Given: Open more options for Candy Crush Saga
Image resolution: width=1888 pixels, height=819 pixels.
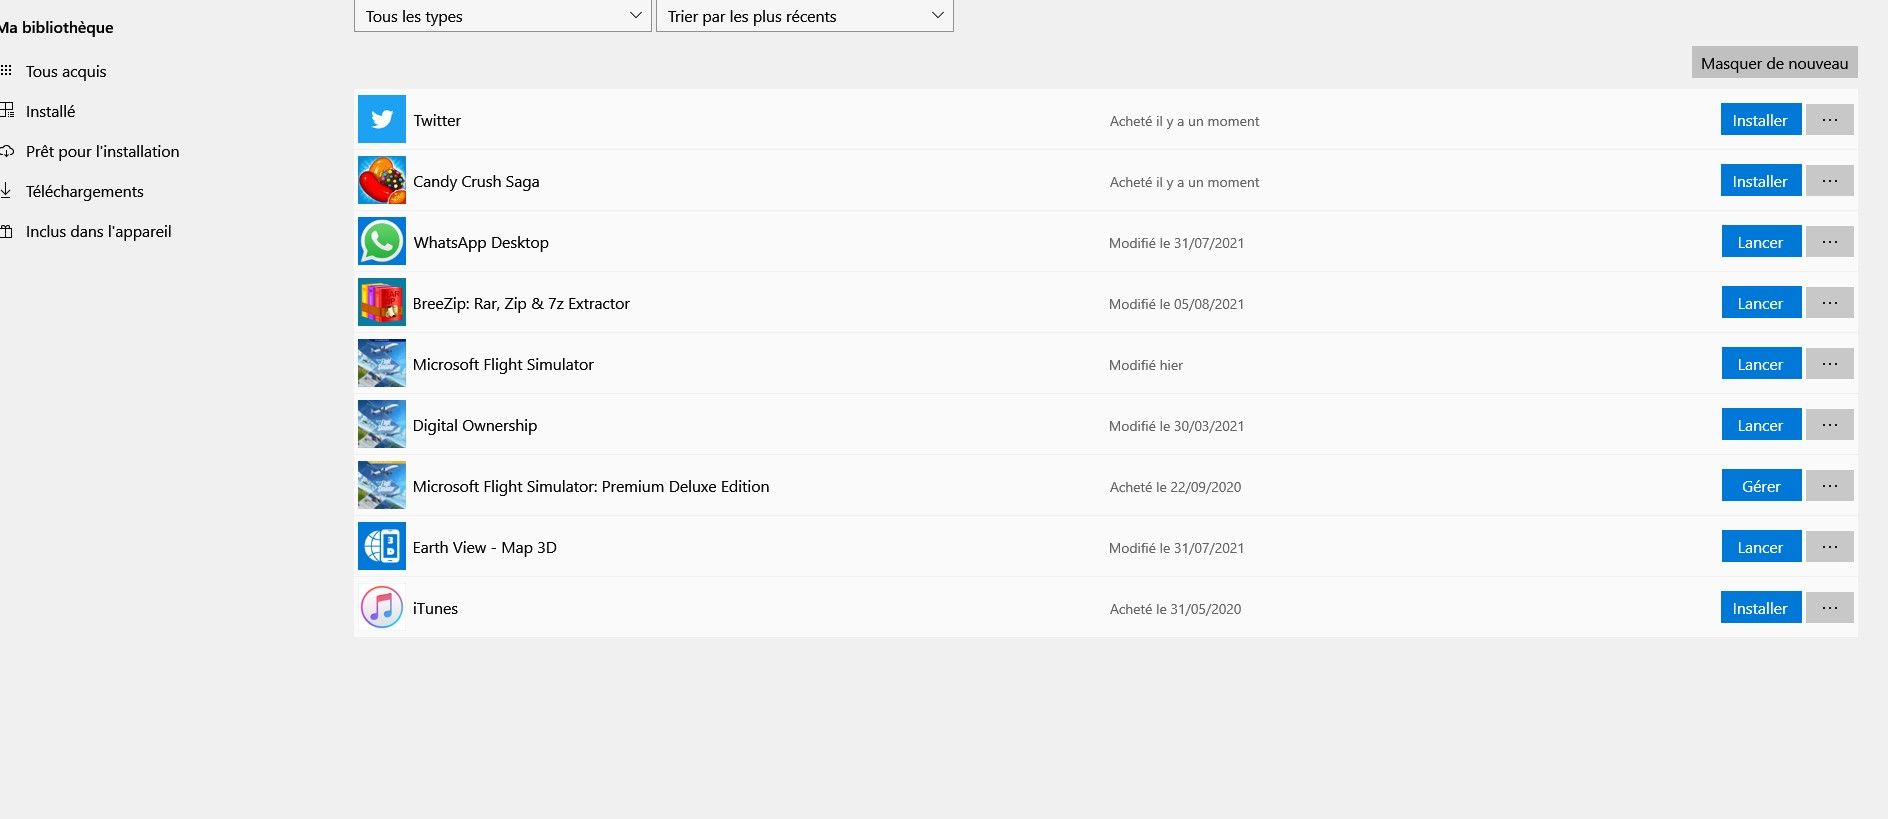Looking at the screenshot, I should coord(1830,181).
